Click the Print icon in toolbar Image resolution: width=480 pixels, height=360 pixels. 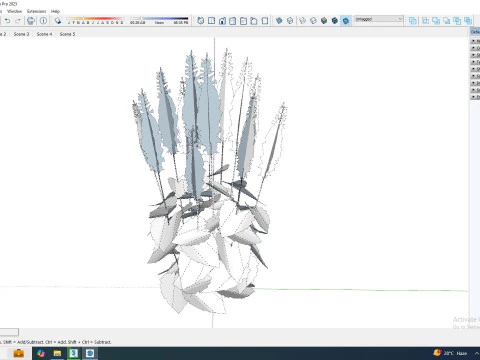(x=31, y=21)
